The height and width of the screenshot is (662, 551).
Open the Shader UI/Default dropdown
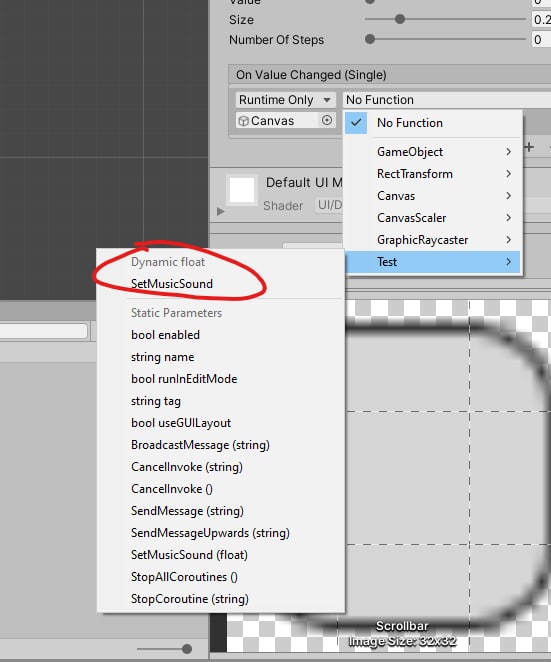(x=328, y=205)
